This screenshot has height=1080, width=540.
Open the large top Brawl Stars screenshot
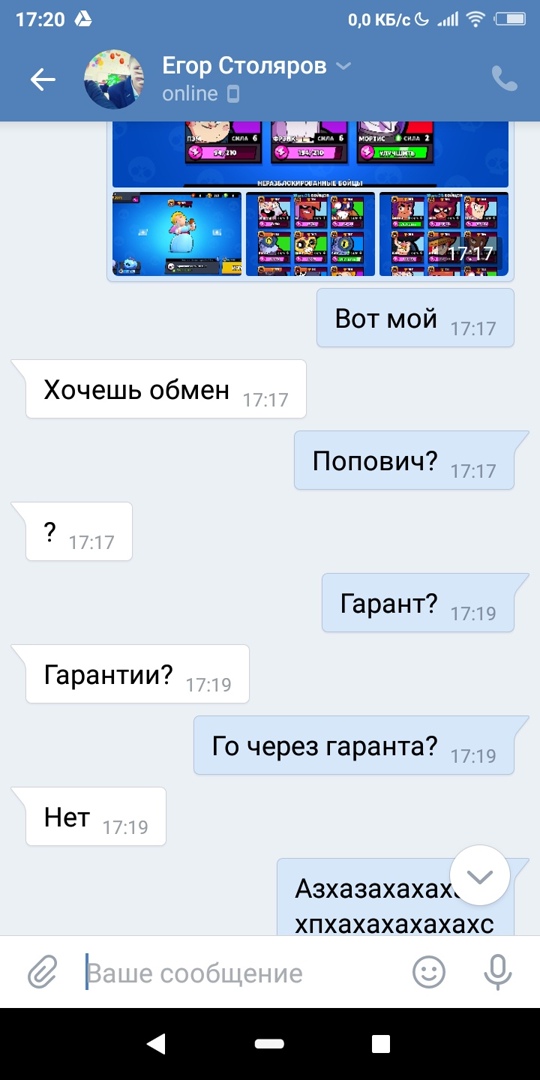point(311,154)
